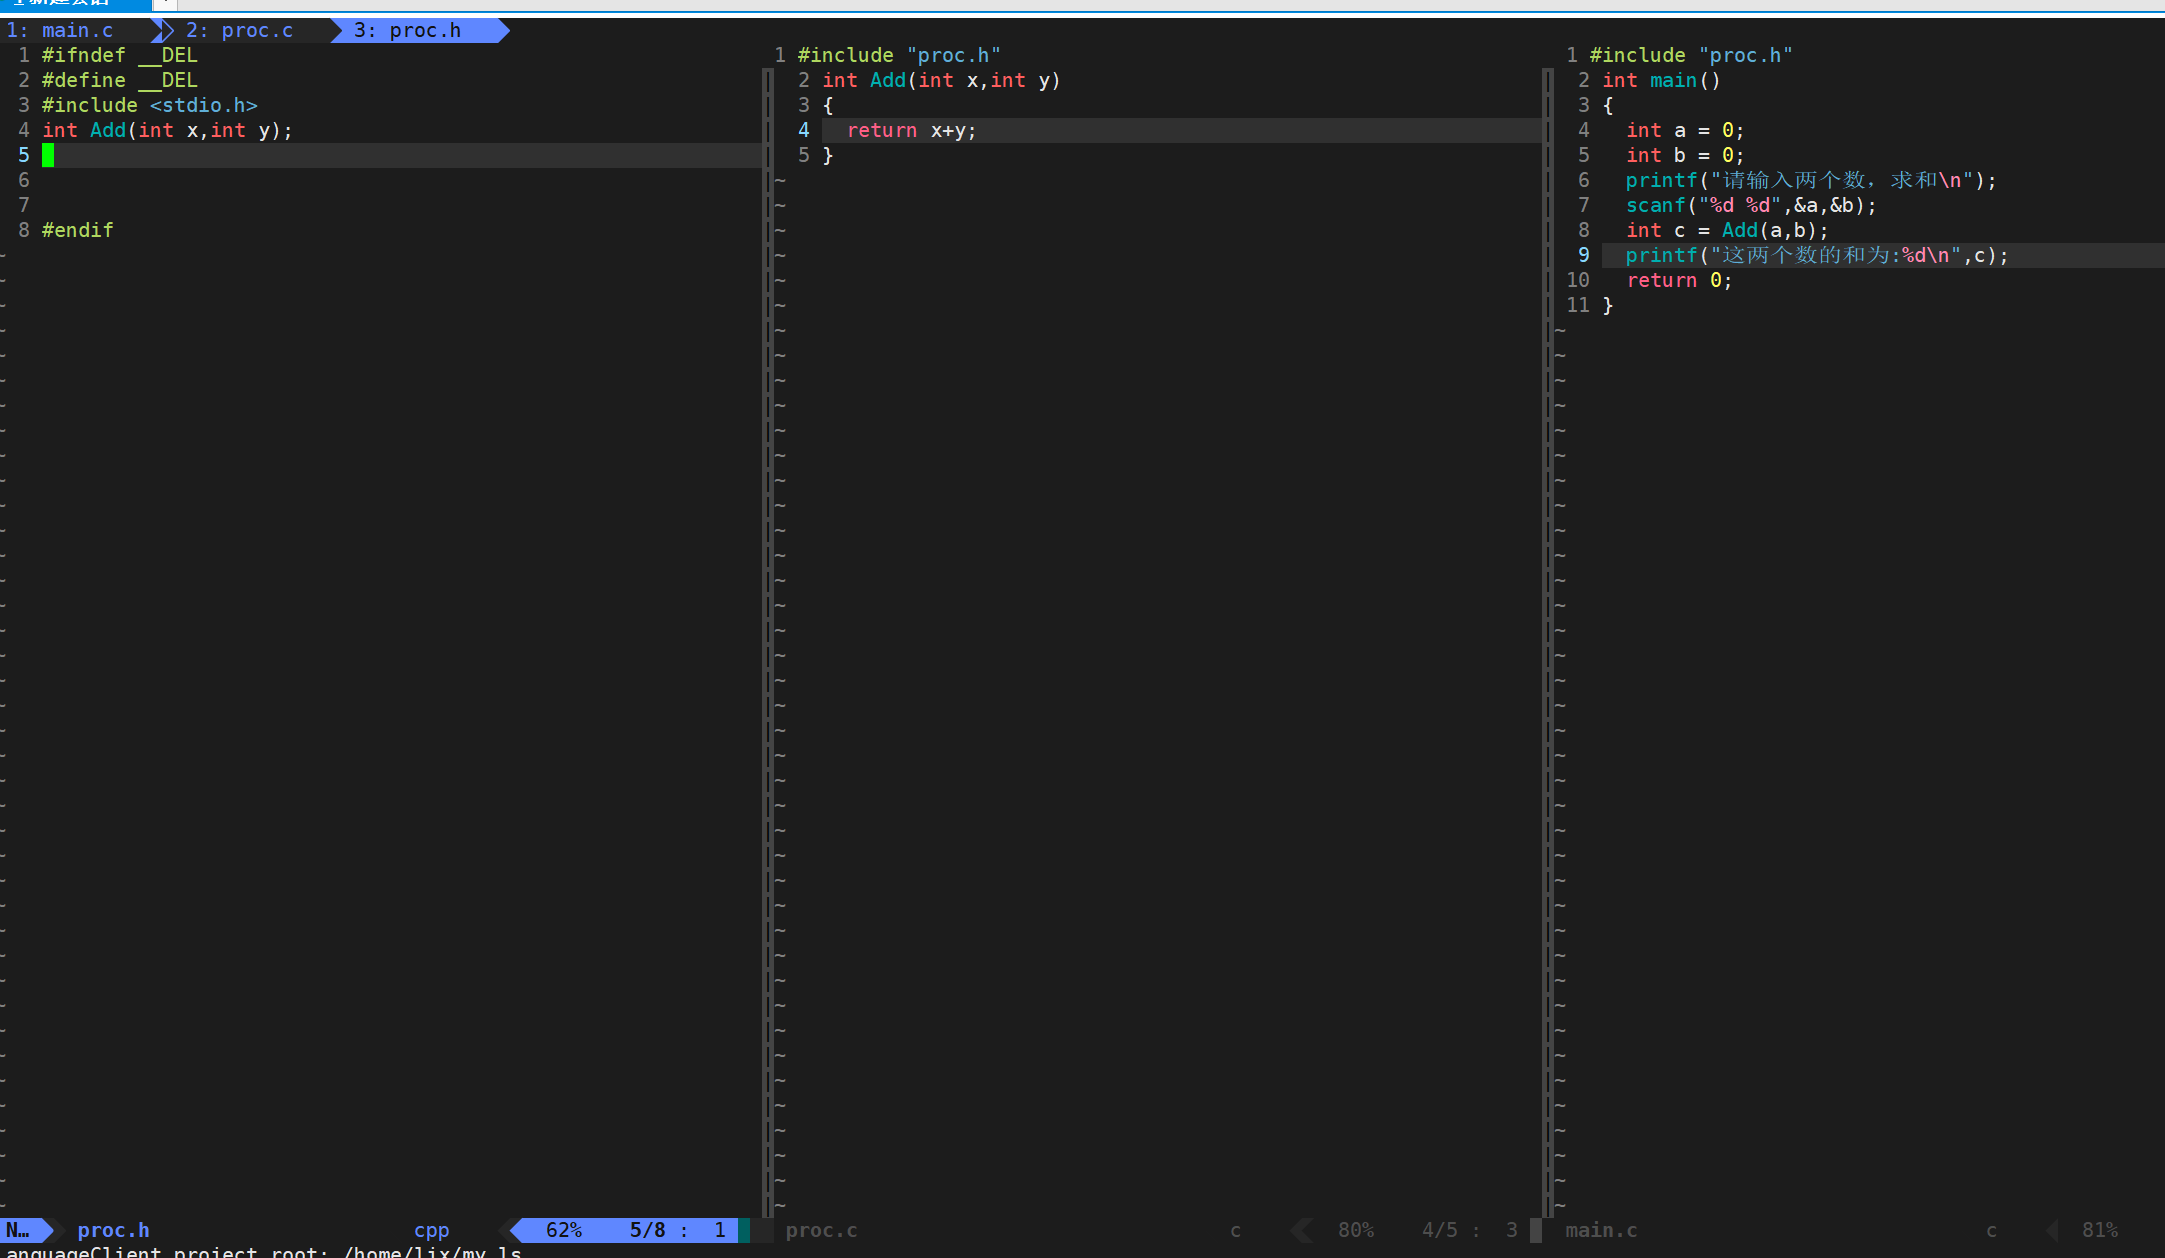
Task: Click 'int c = Add(a,b);' in main.c
Action: pyautogui.click(x=1726, y=230)
